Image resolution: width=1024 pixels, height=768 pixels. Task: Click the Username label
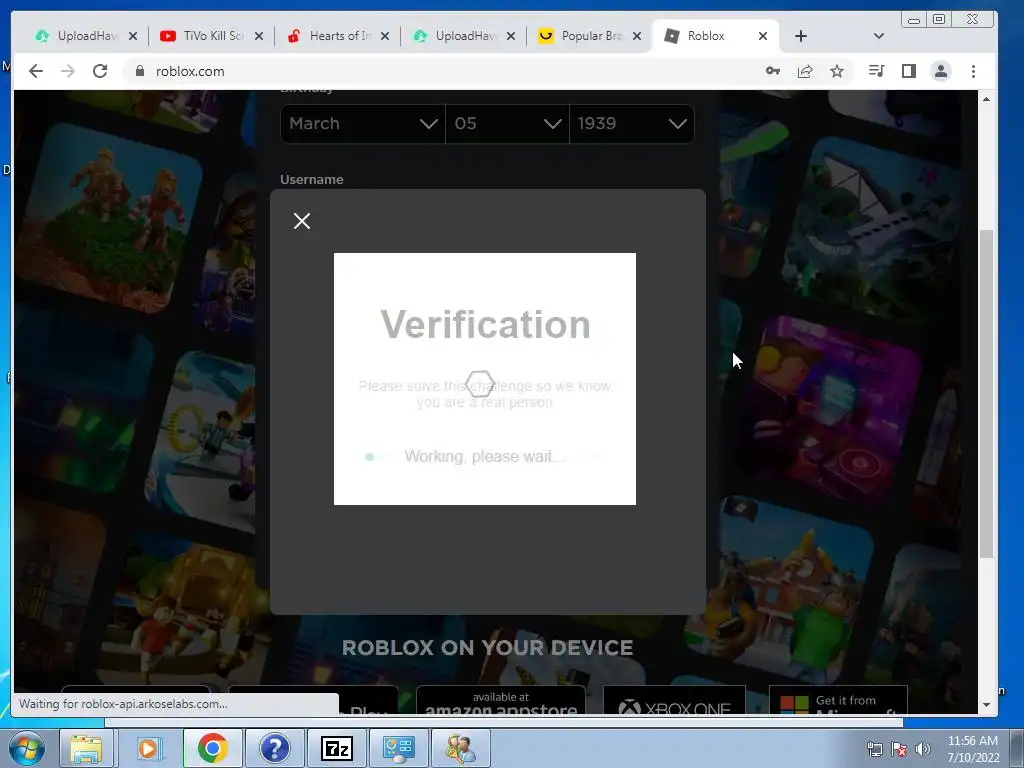312,180
